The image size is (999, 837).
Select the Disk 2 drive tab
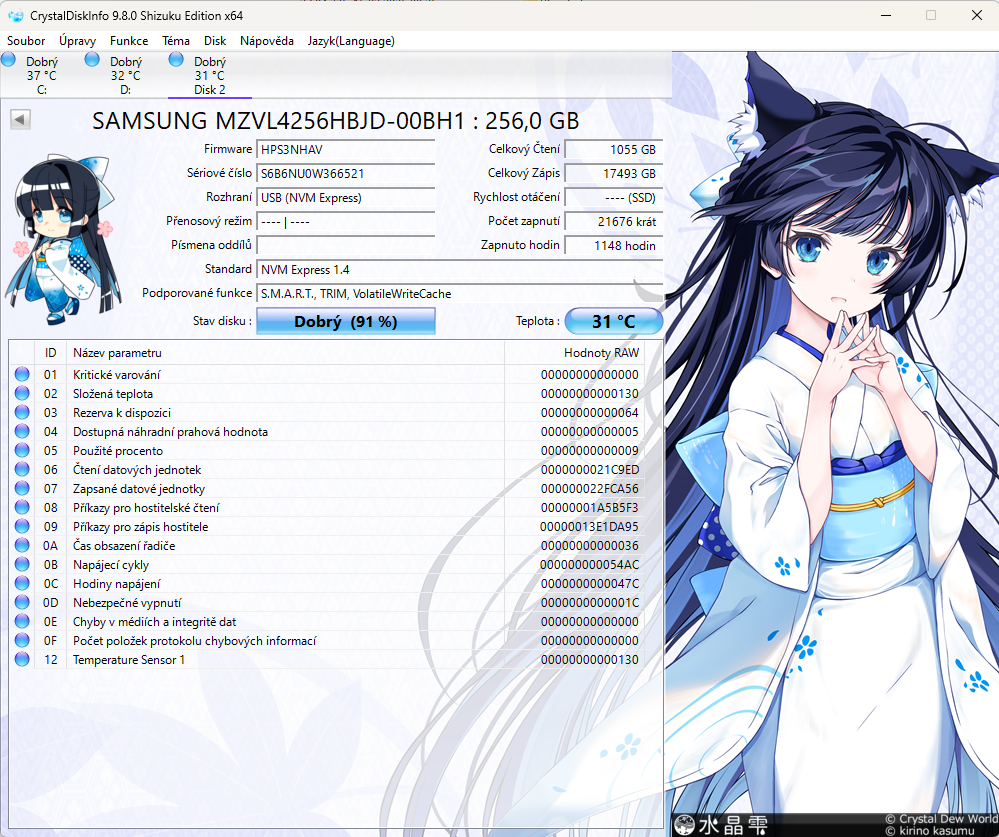pyautogui.click(x=210, y=75)
